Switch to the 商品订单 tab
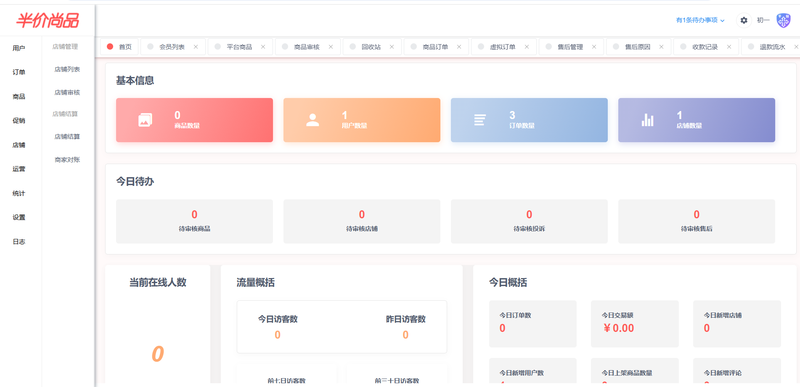The image size is (800, 387). coord(435,47)
